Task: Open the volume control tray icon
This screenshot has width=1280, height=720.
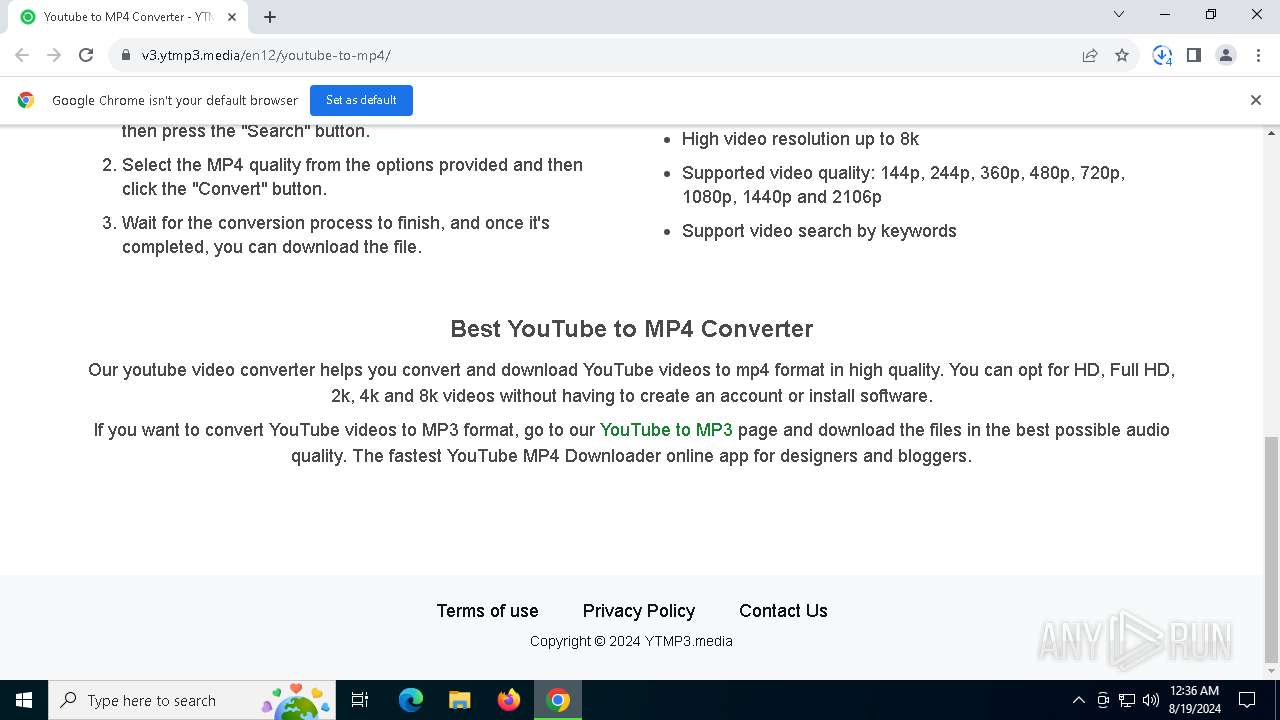Action: coord(1151,700)
